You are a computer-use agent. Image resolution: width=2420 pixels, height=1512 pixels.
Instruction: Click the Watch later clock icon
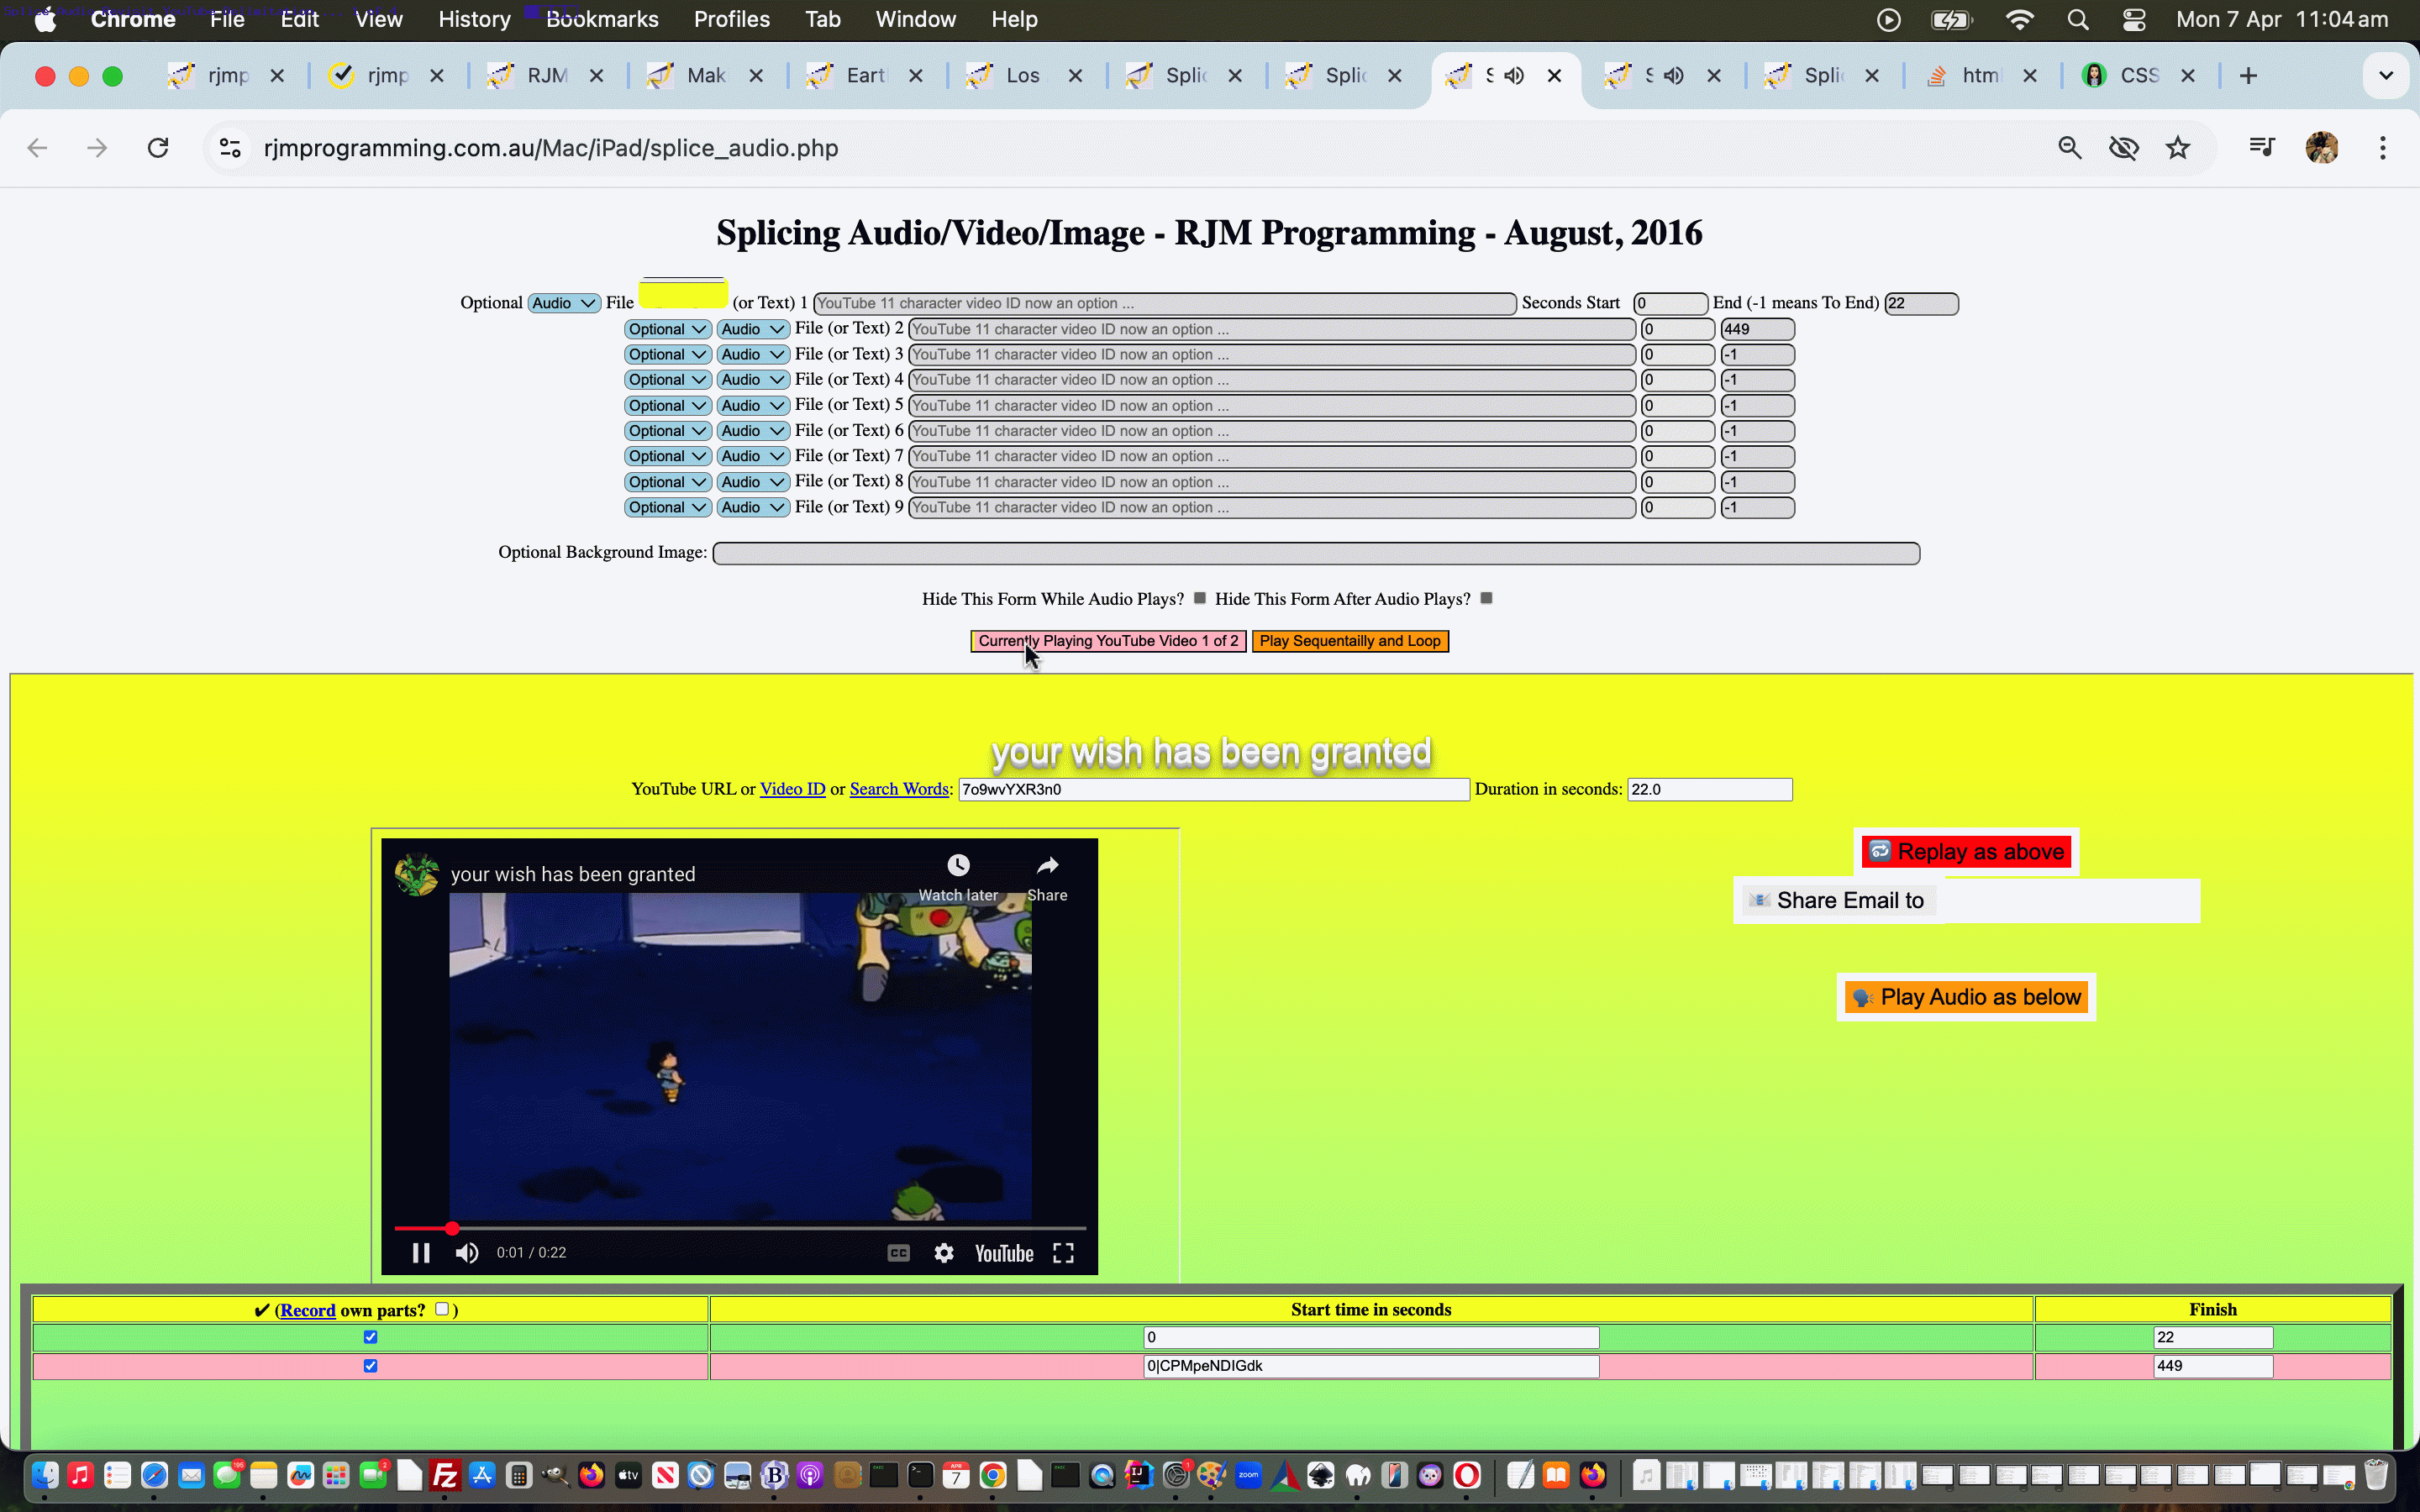(958, 866)
